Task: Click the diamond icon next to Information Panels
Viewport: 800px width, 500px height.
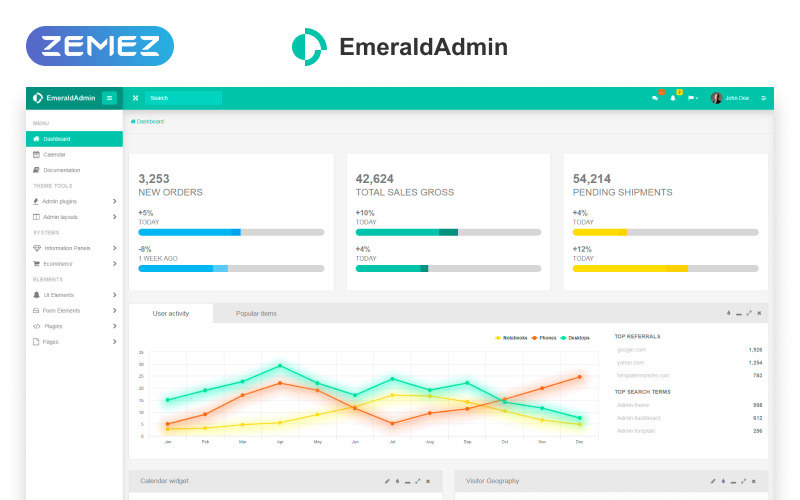Action: tap(37, 248)
